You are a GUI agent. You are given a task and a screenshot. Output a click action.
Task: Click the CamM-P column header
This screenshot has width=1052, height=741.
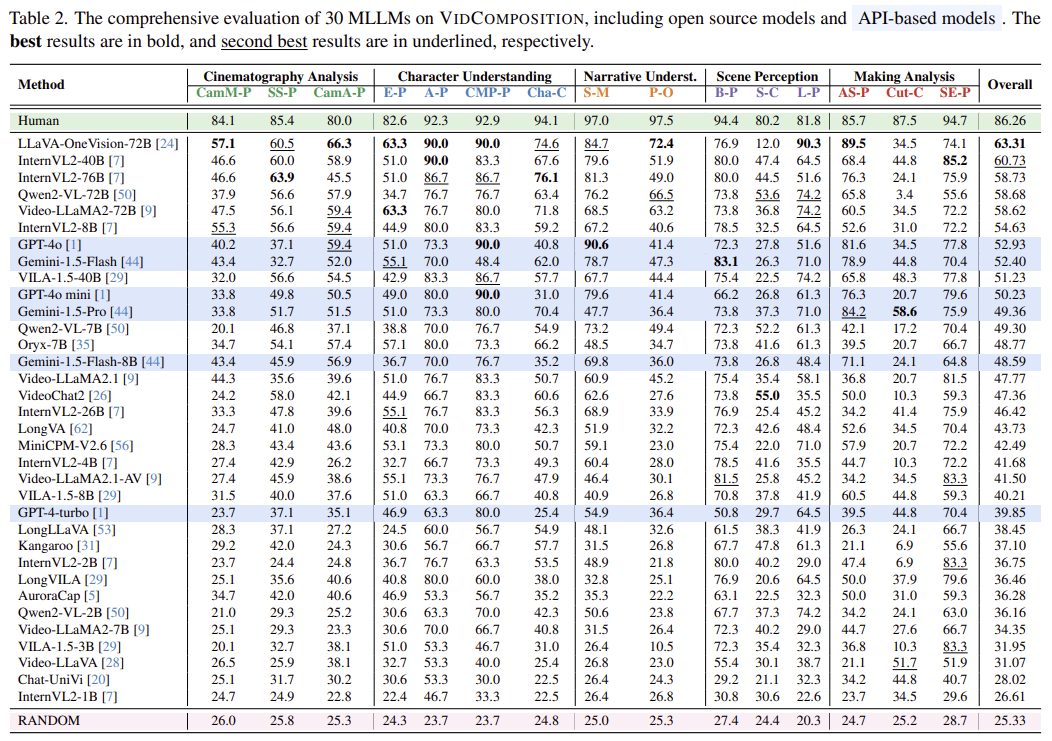coord(223,93)
